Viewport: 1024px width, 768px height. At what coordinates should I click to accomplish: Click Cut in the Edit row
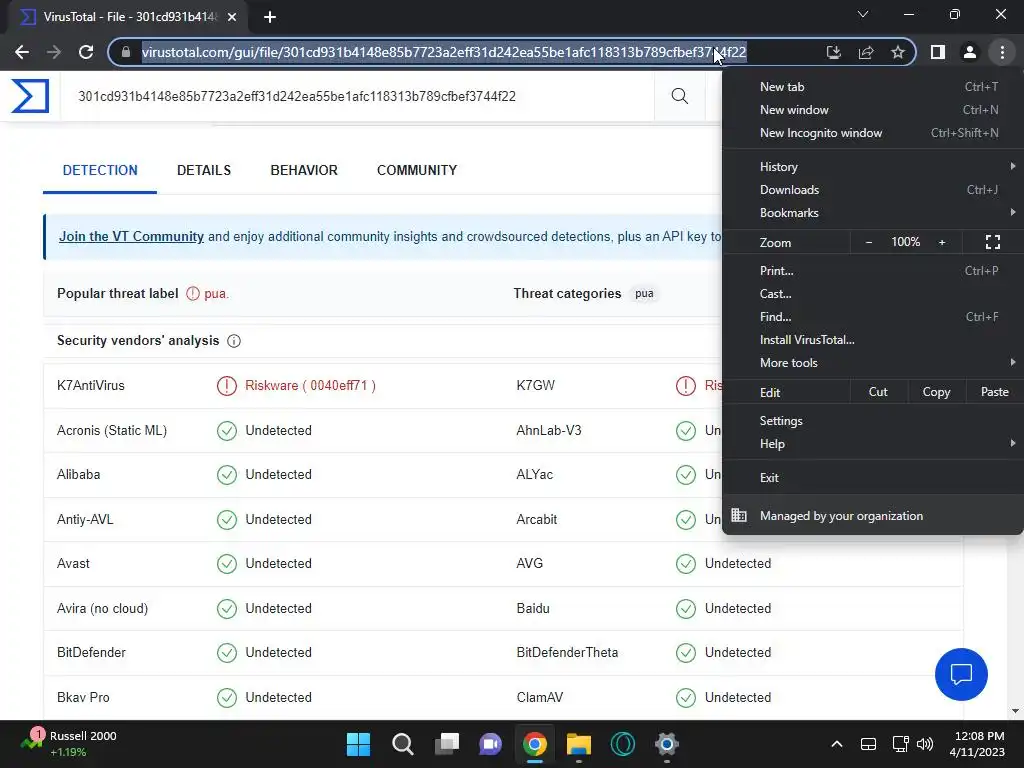tap(878, 392)
